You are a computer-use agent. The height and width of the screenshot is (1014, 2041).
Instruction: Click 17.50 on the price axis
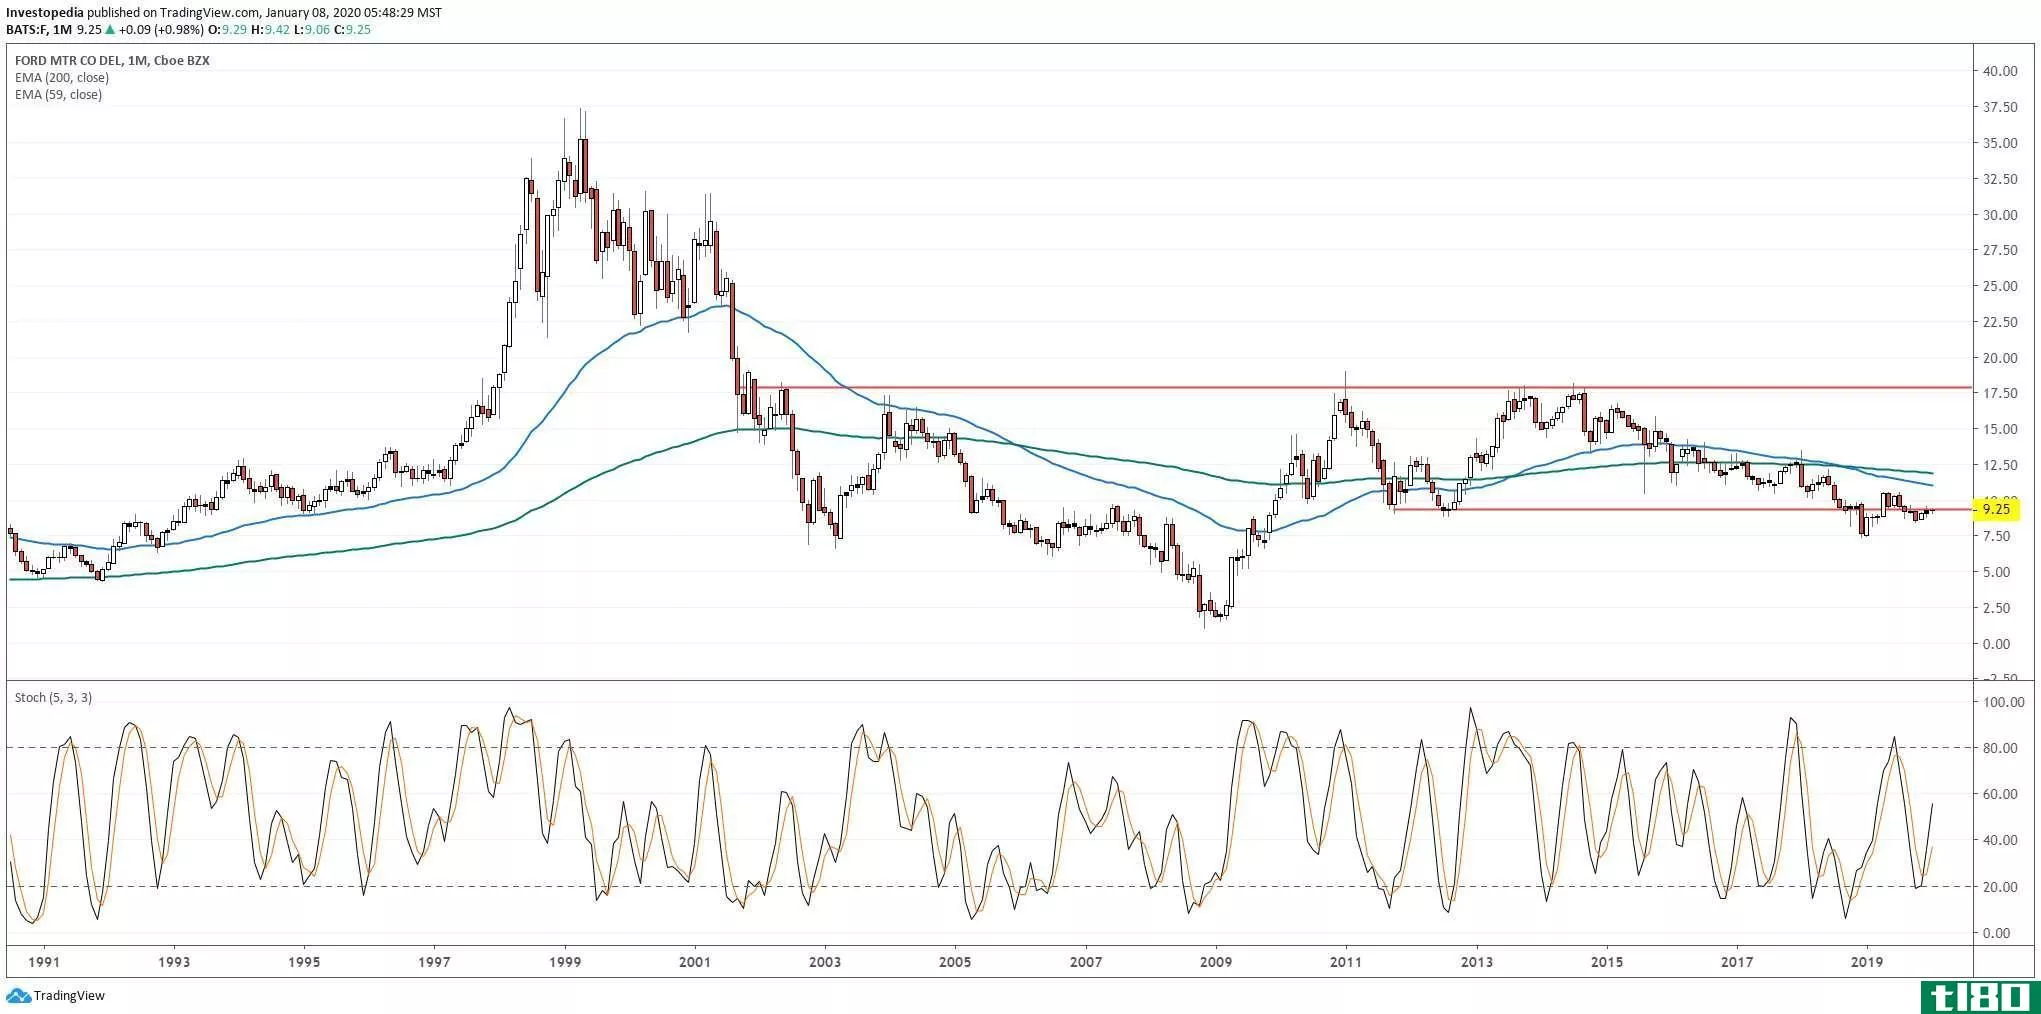[x=1999, y=393]
